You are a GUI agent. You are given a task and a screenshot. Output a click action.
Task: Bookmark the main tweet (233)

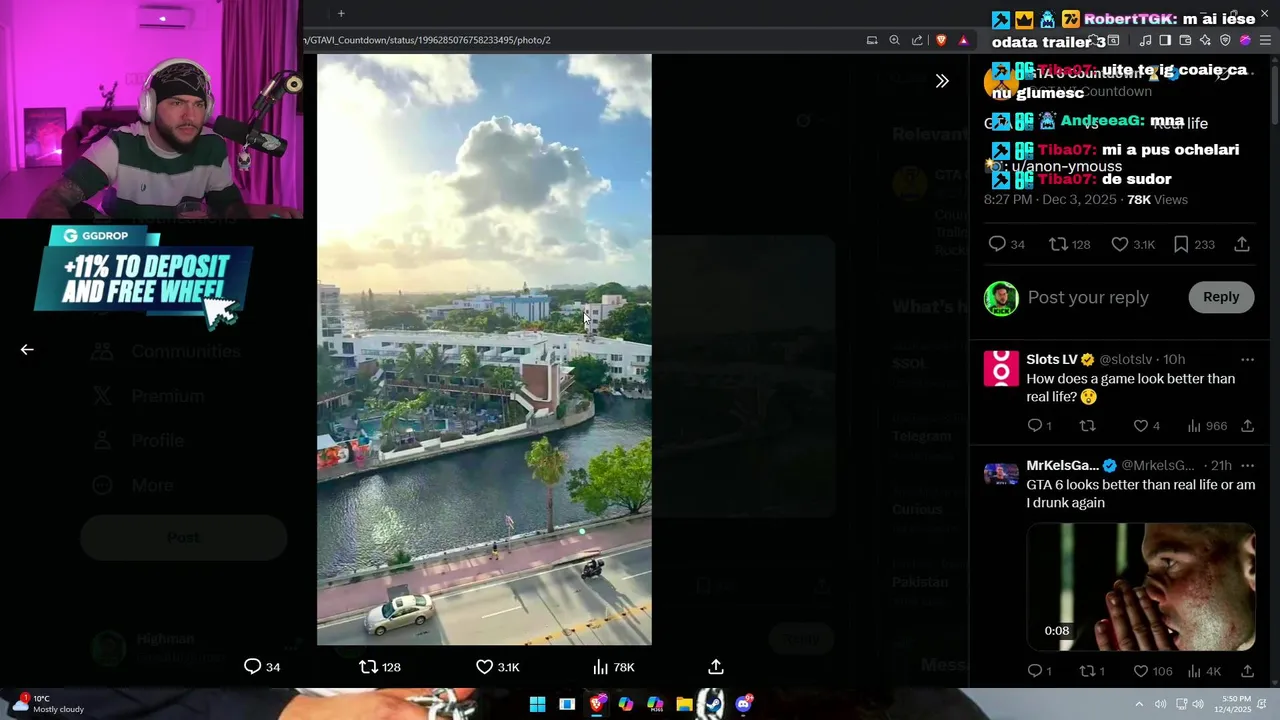[1193, 244]
